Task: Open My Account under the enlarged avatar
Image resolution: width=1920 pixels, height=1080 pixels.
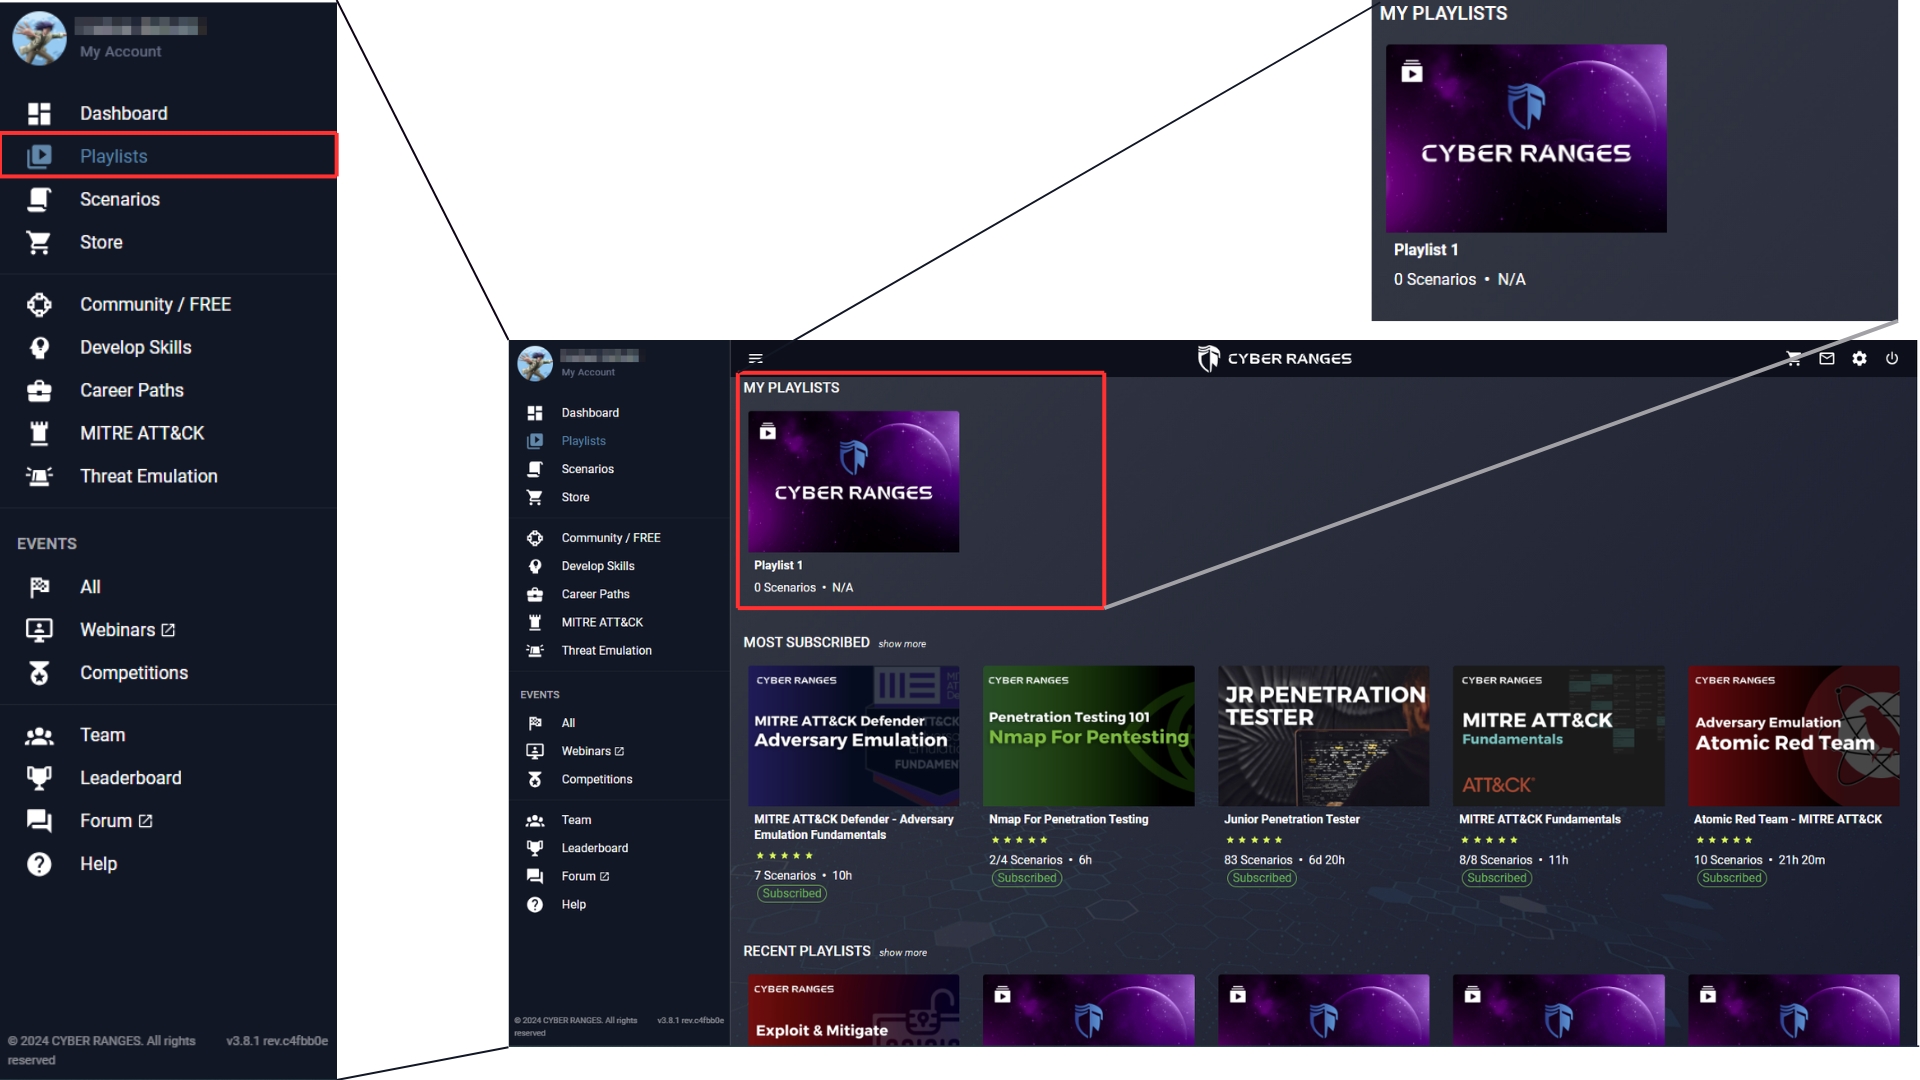Action: 120,52
